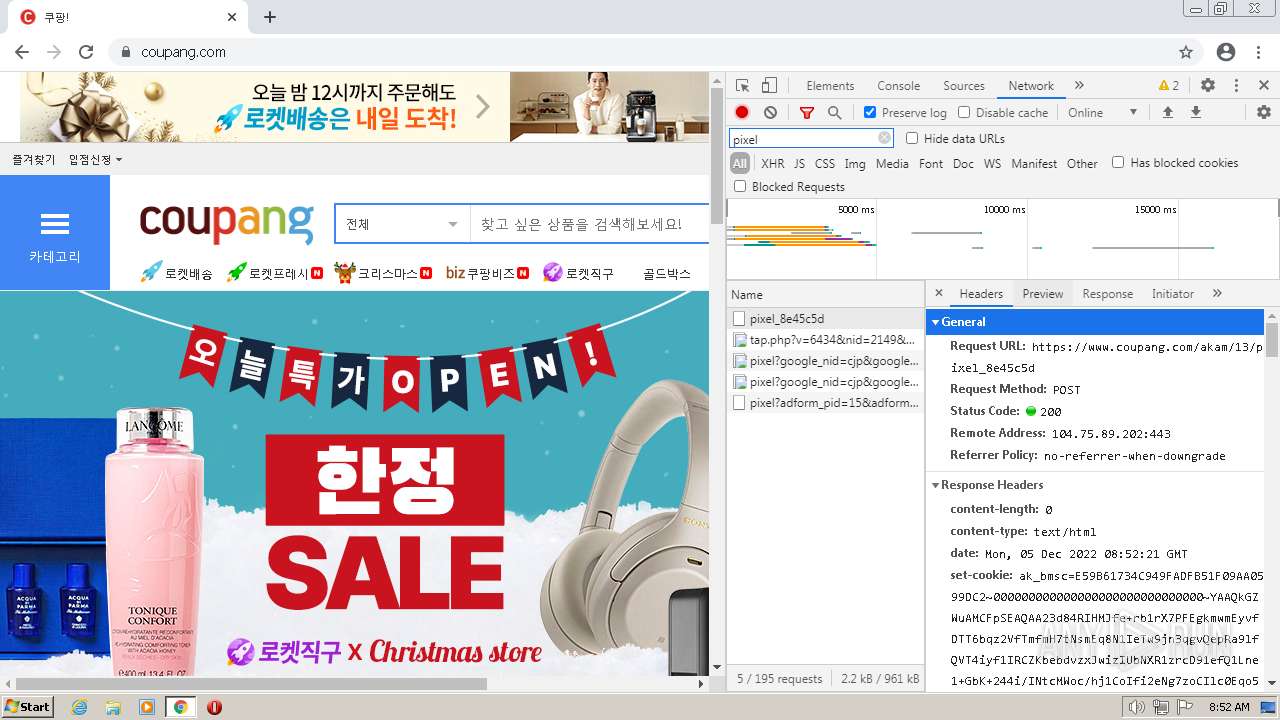
Task: Click the export HAR download icon
Action: point(1195,113)
